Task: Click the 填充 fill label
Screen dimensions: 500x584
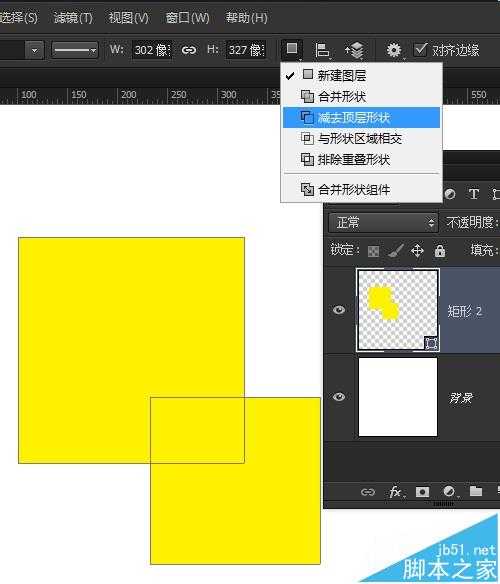Action: click(x=483, y=250)
